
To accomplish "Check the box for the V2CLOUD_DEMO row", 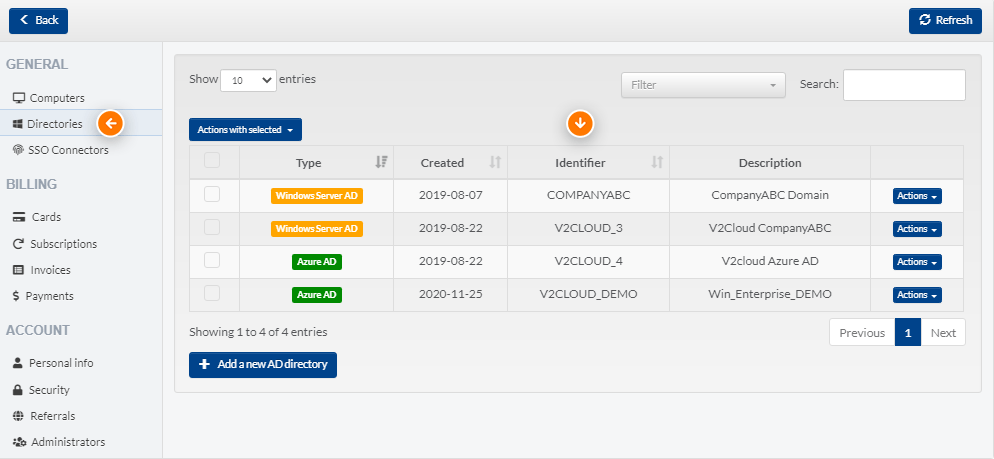I will (x=212, y=293).
